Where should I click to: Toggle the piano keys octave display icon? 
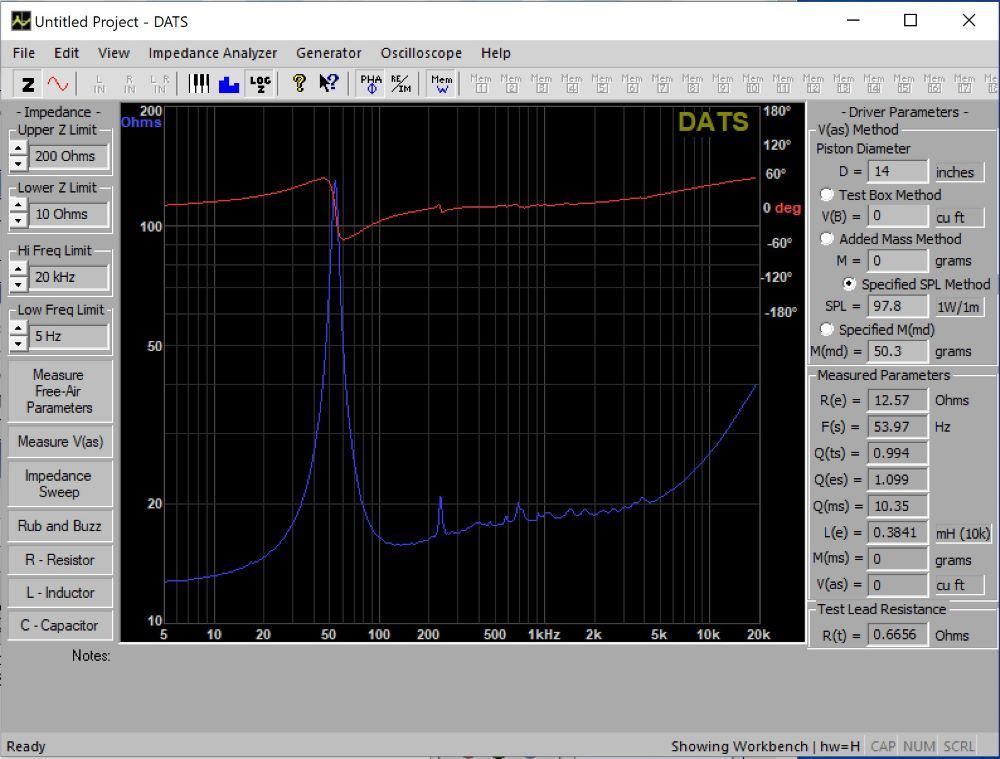pos(198,84)
